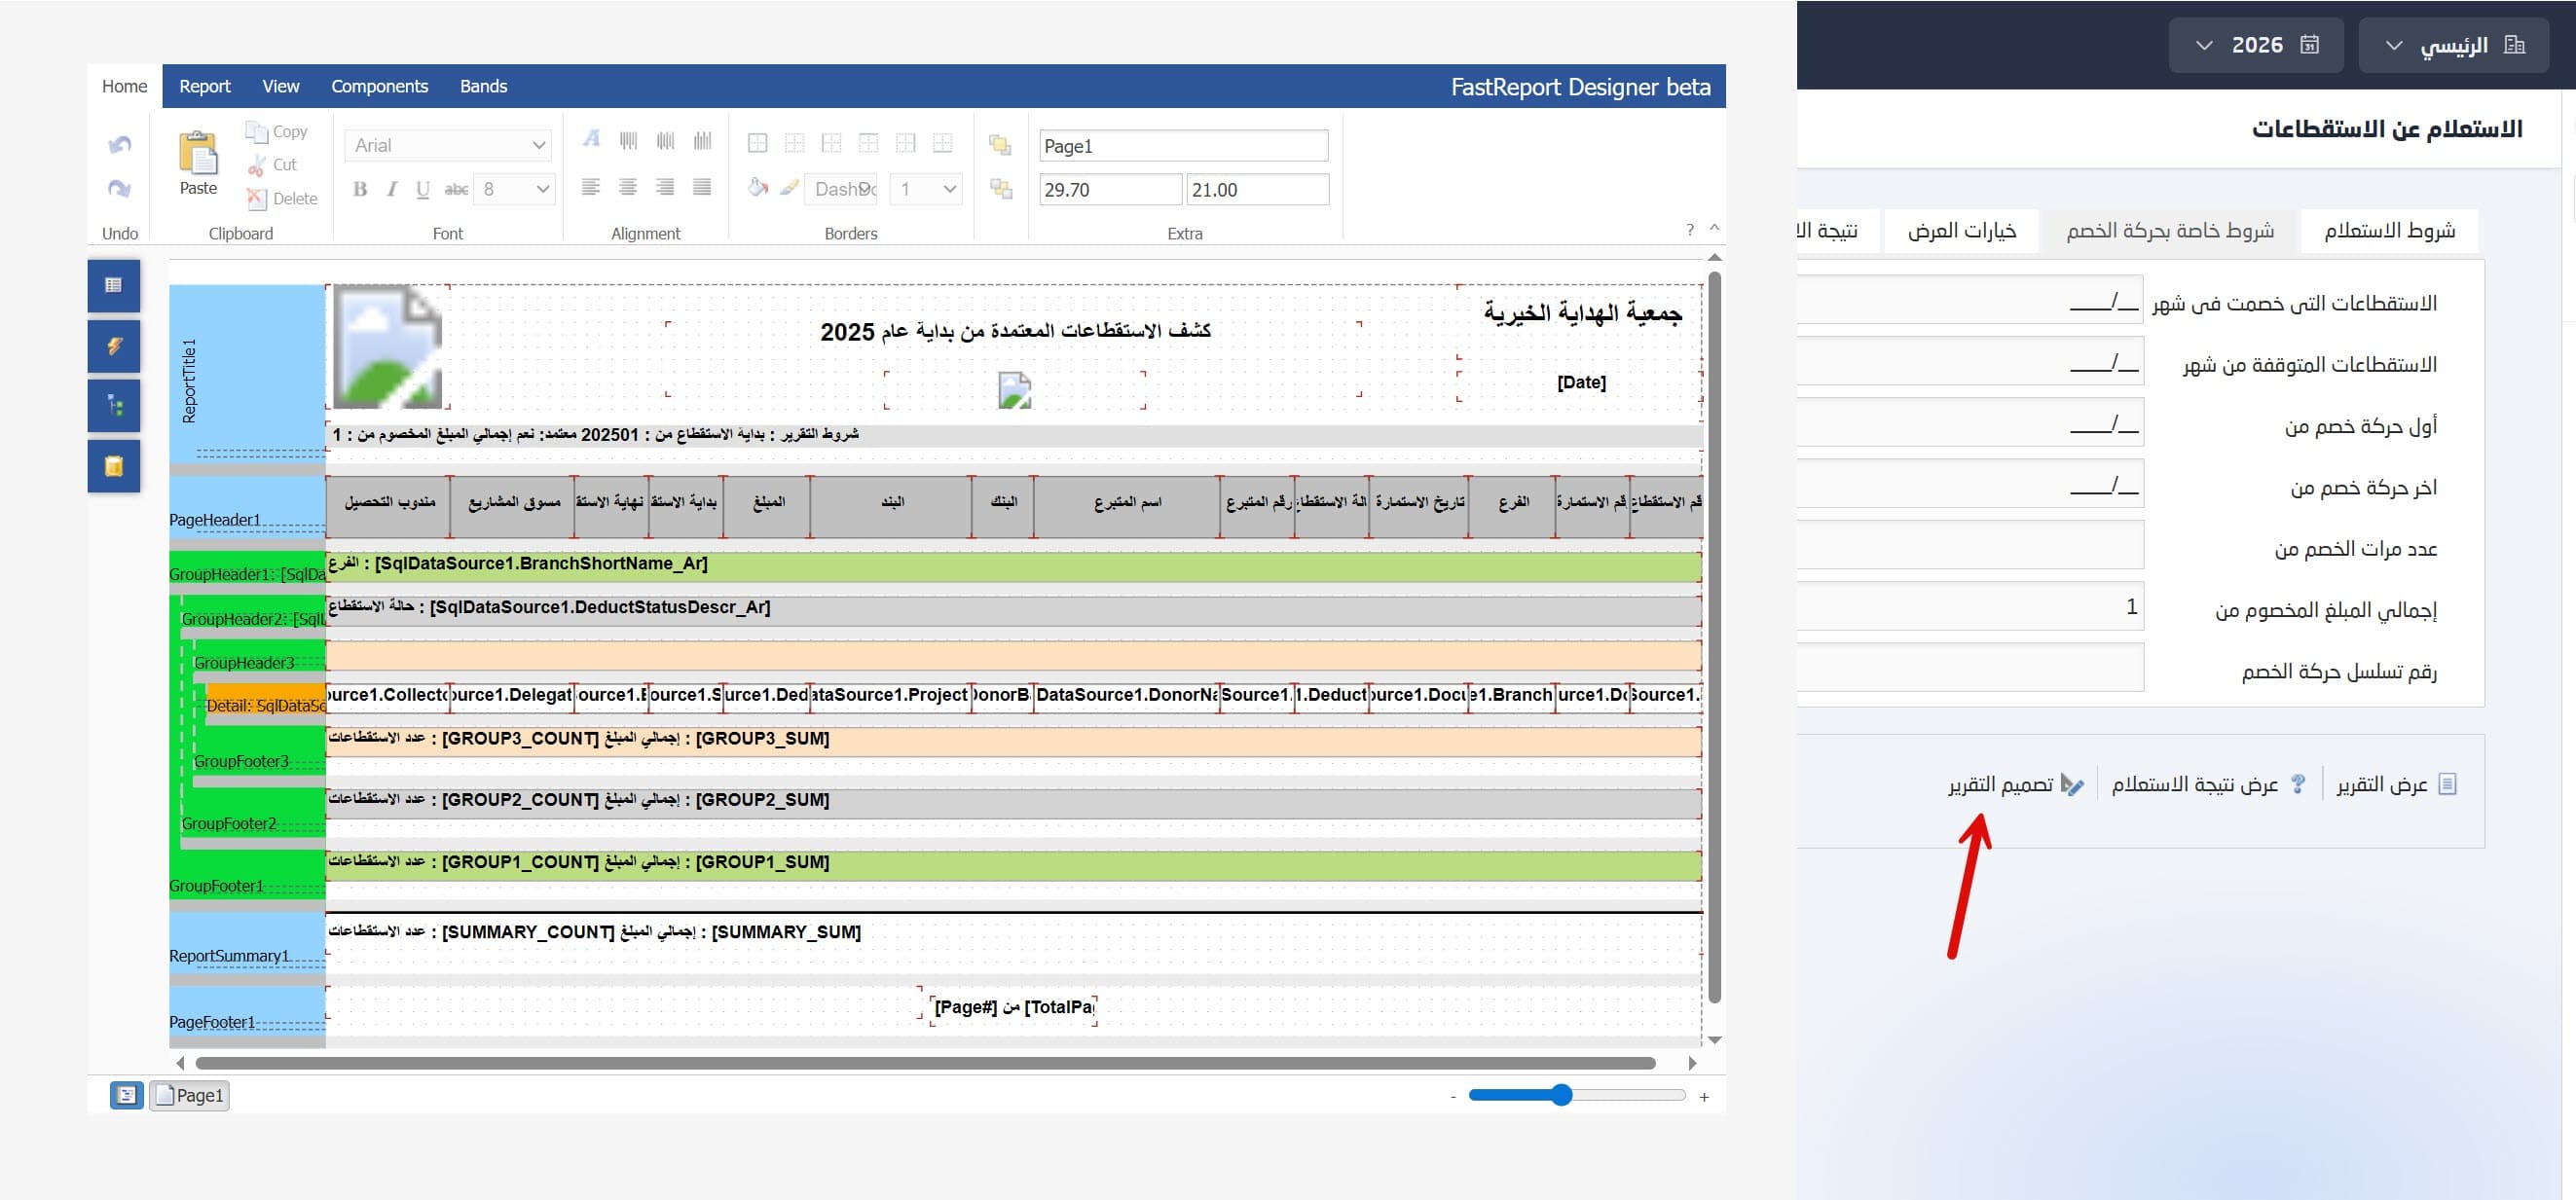Screen dimensions: 2576x1200
Task: Undo the last designer action
Action: 120,145
